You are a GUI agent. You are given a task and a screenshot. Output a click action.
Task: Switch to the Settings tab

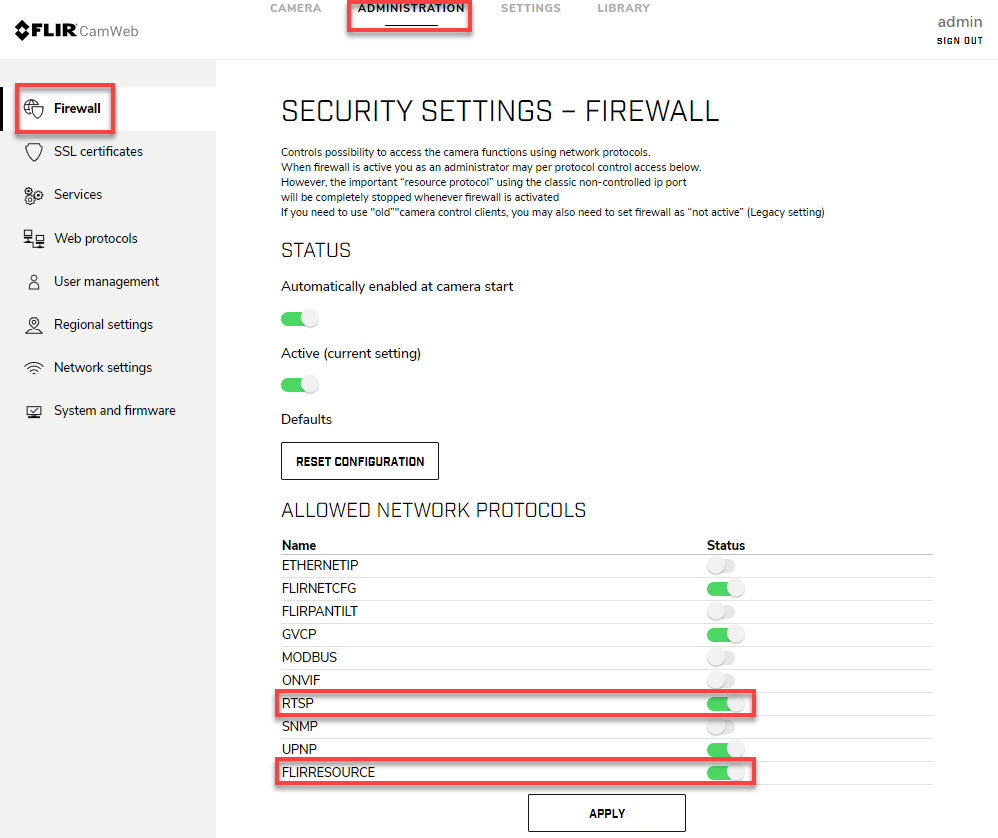[531, 9]
